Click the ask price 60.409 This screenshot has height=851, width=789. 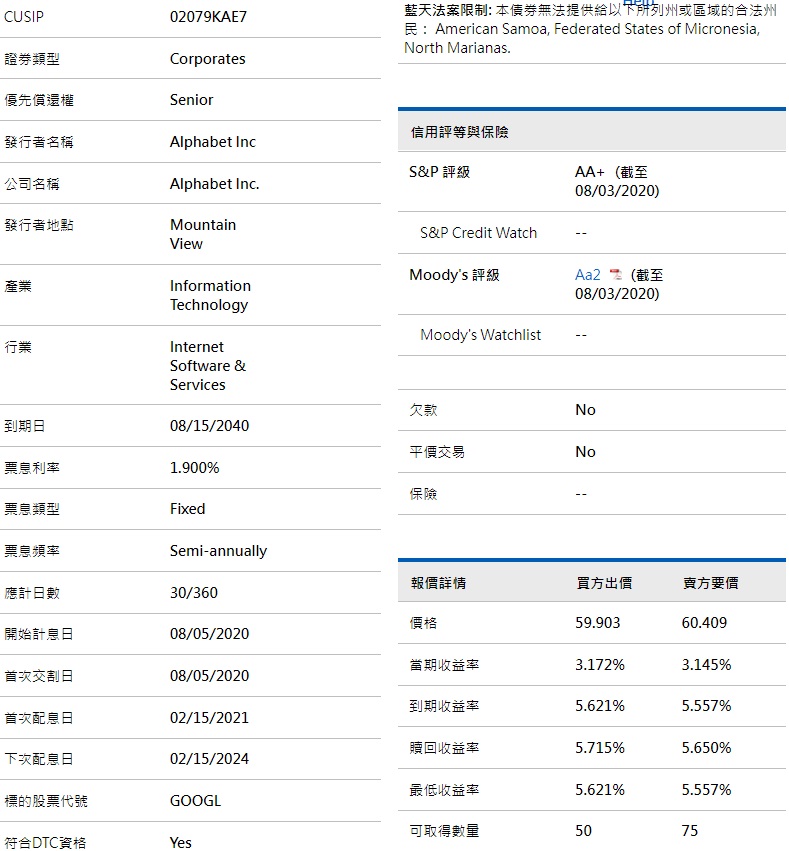coord(704,623)
